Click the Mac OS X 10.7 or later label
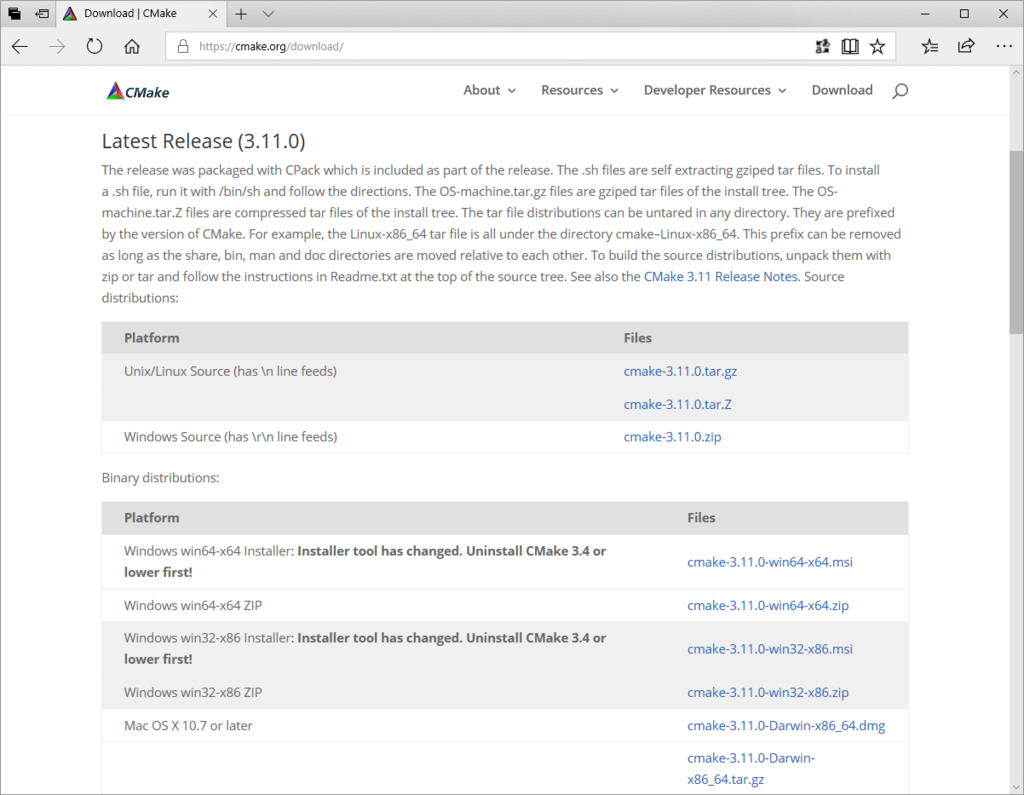This screenshot has width=1024, height=795. point(188,726)
